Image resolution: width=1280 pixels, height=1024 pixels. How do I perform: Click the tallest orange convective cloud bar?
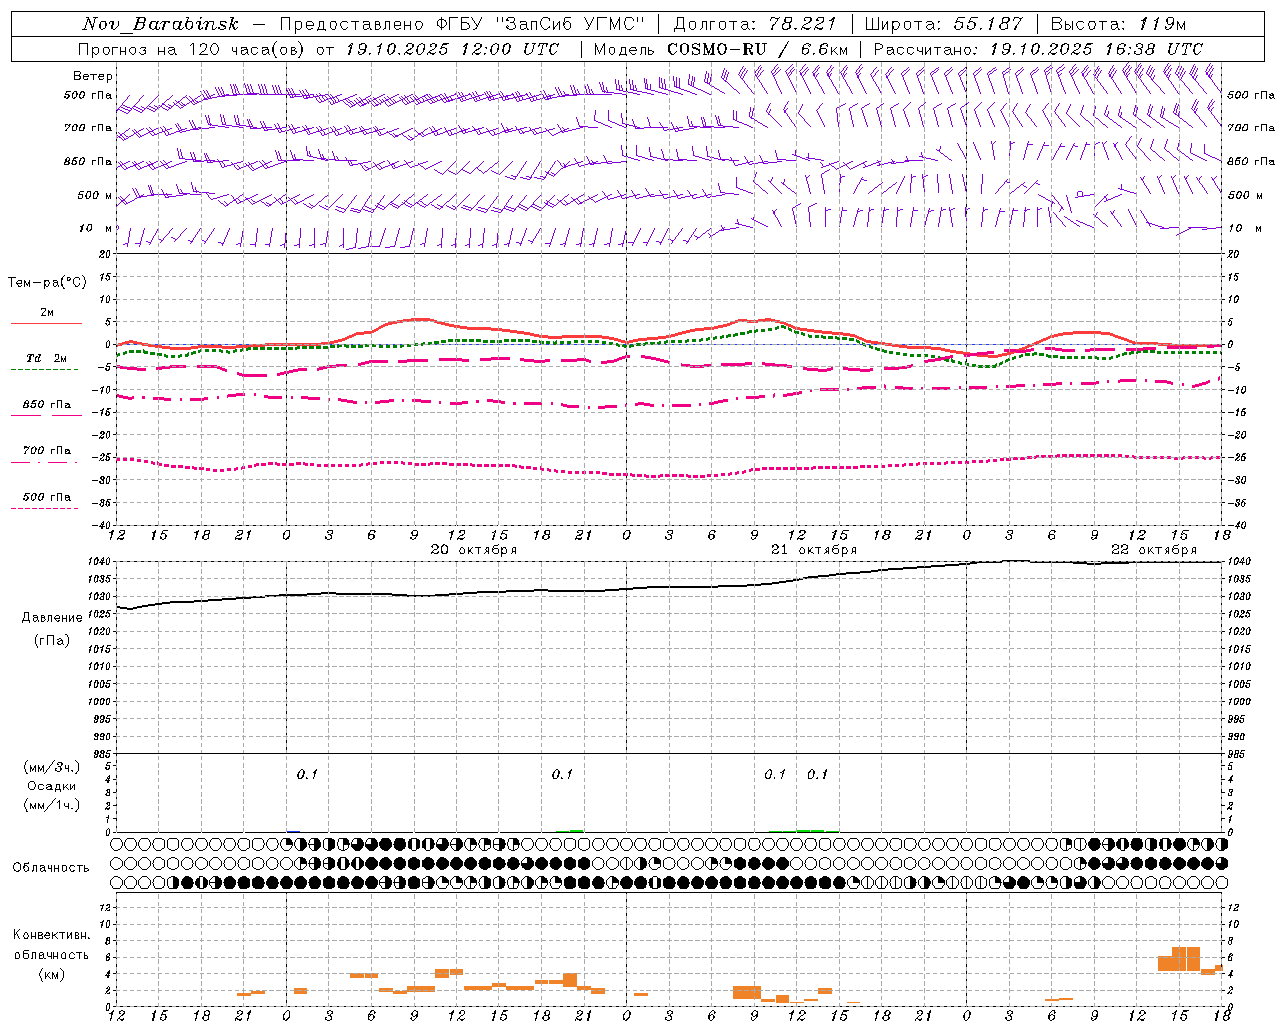point(1186,958)
